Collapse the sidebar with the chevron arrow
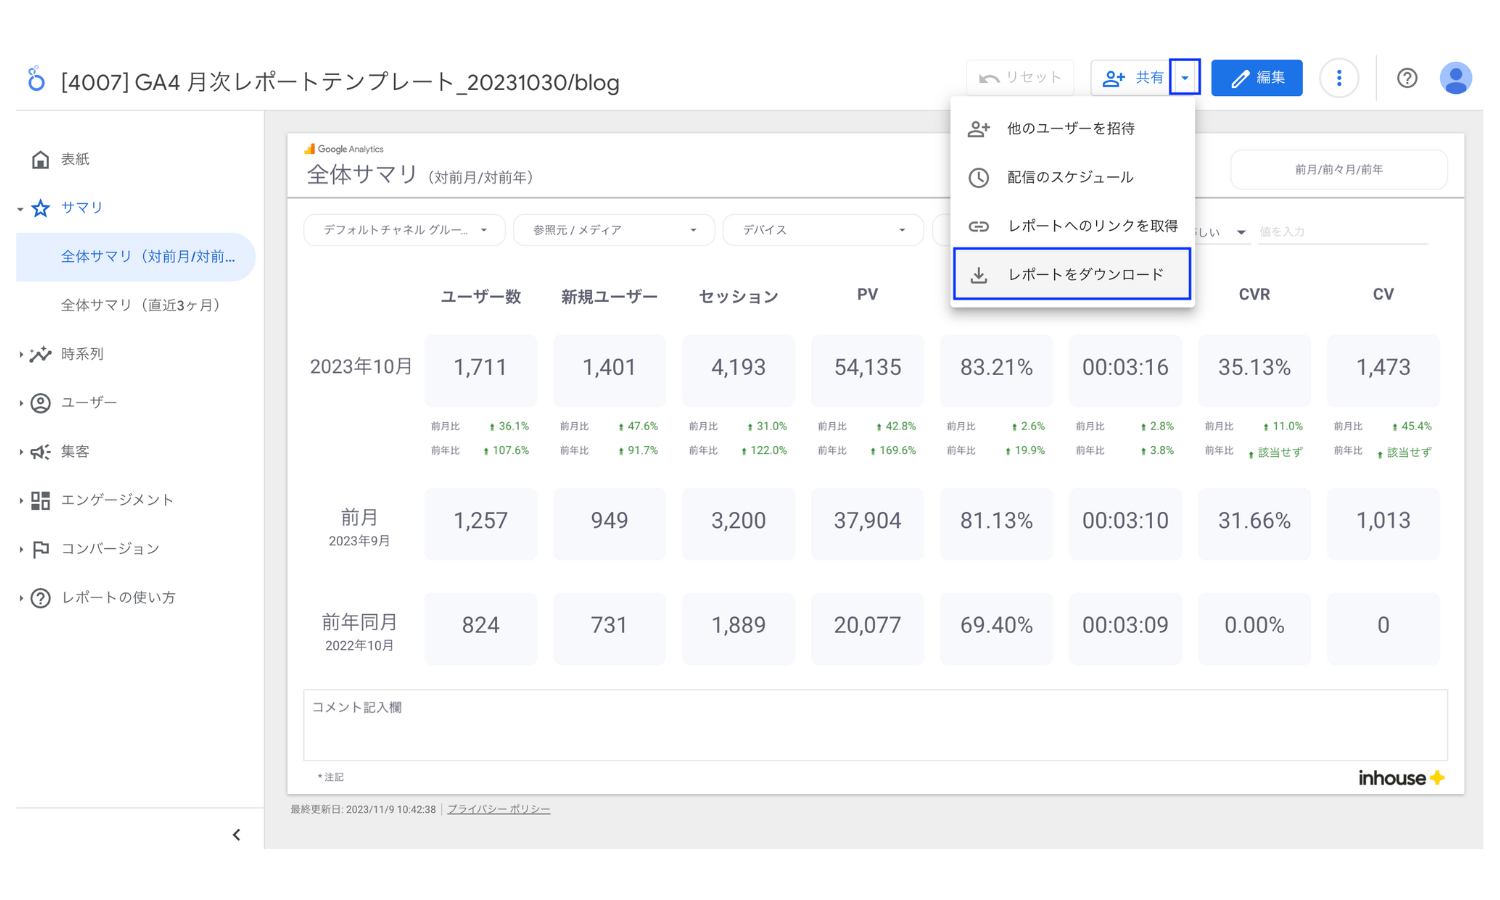1500x900 pixels. point(236,833)
